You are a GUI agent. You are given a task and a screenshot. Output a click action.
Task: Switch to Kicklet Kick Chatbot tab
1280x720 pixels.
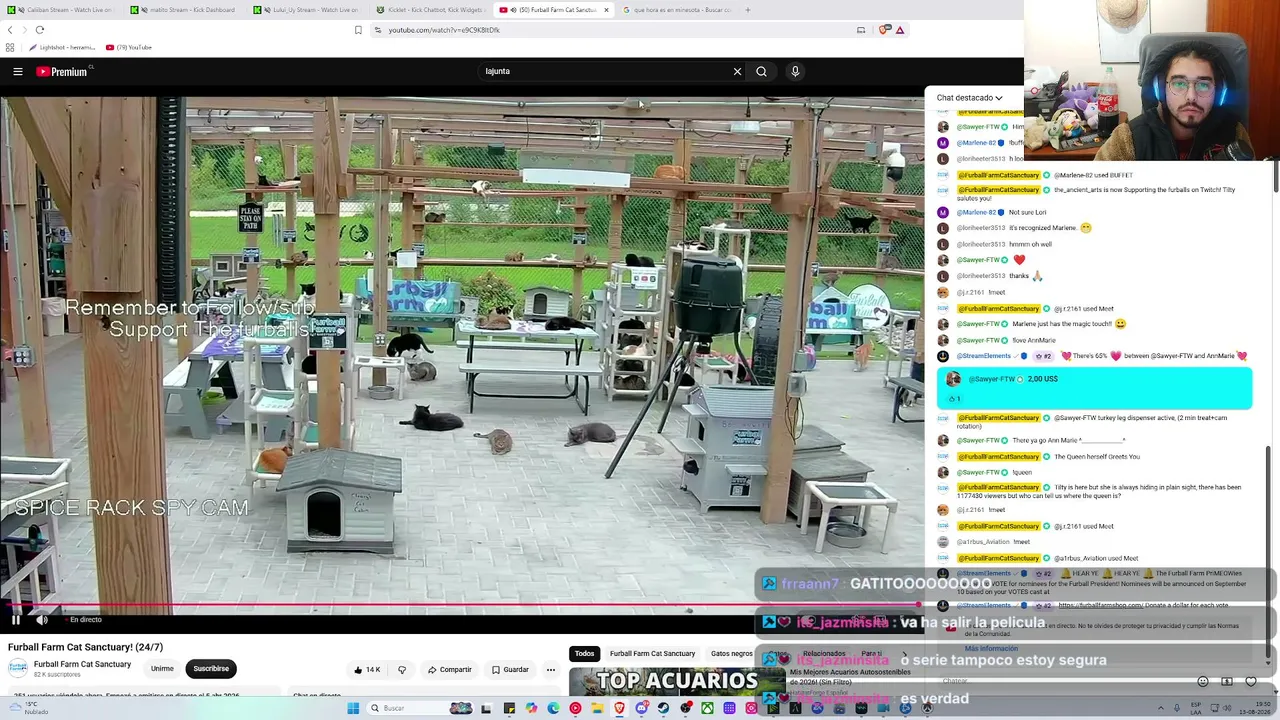(430, 10)
